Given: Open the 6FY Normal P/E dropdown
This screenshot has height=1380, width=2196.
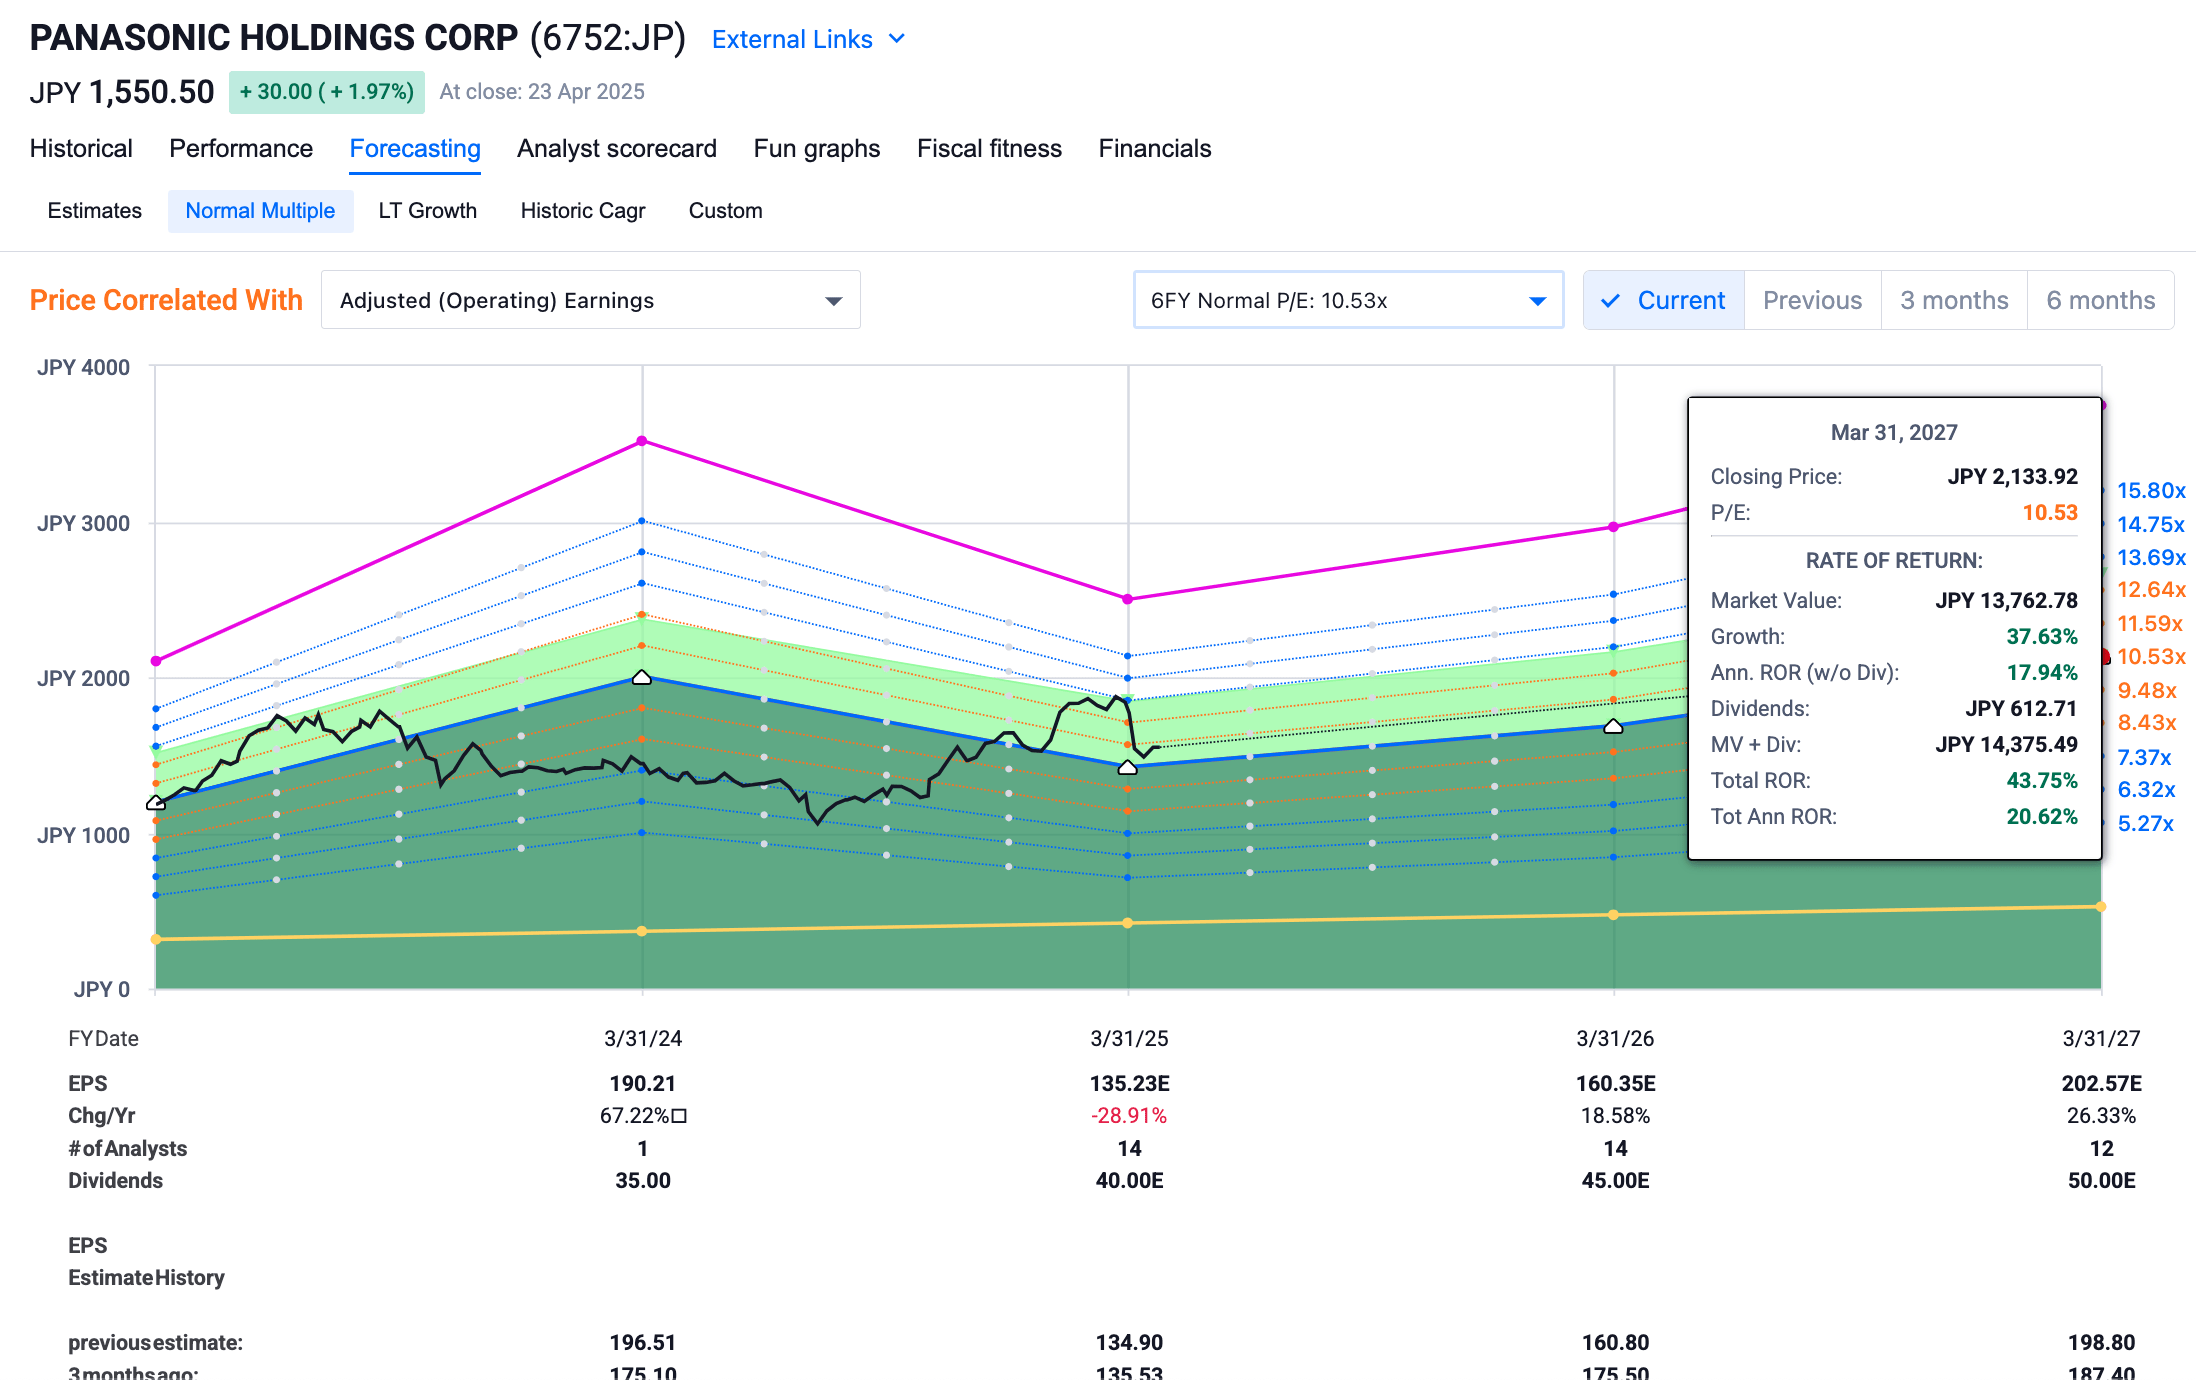Looking at the screenshot, I should pos(1347,301).
